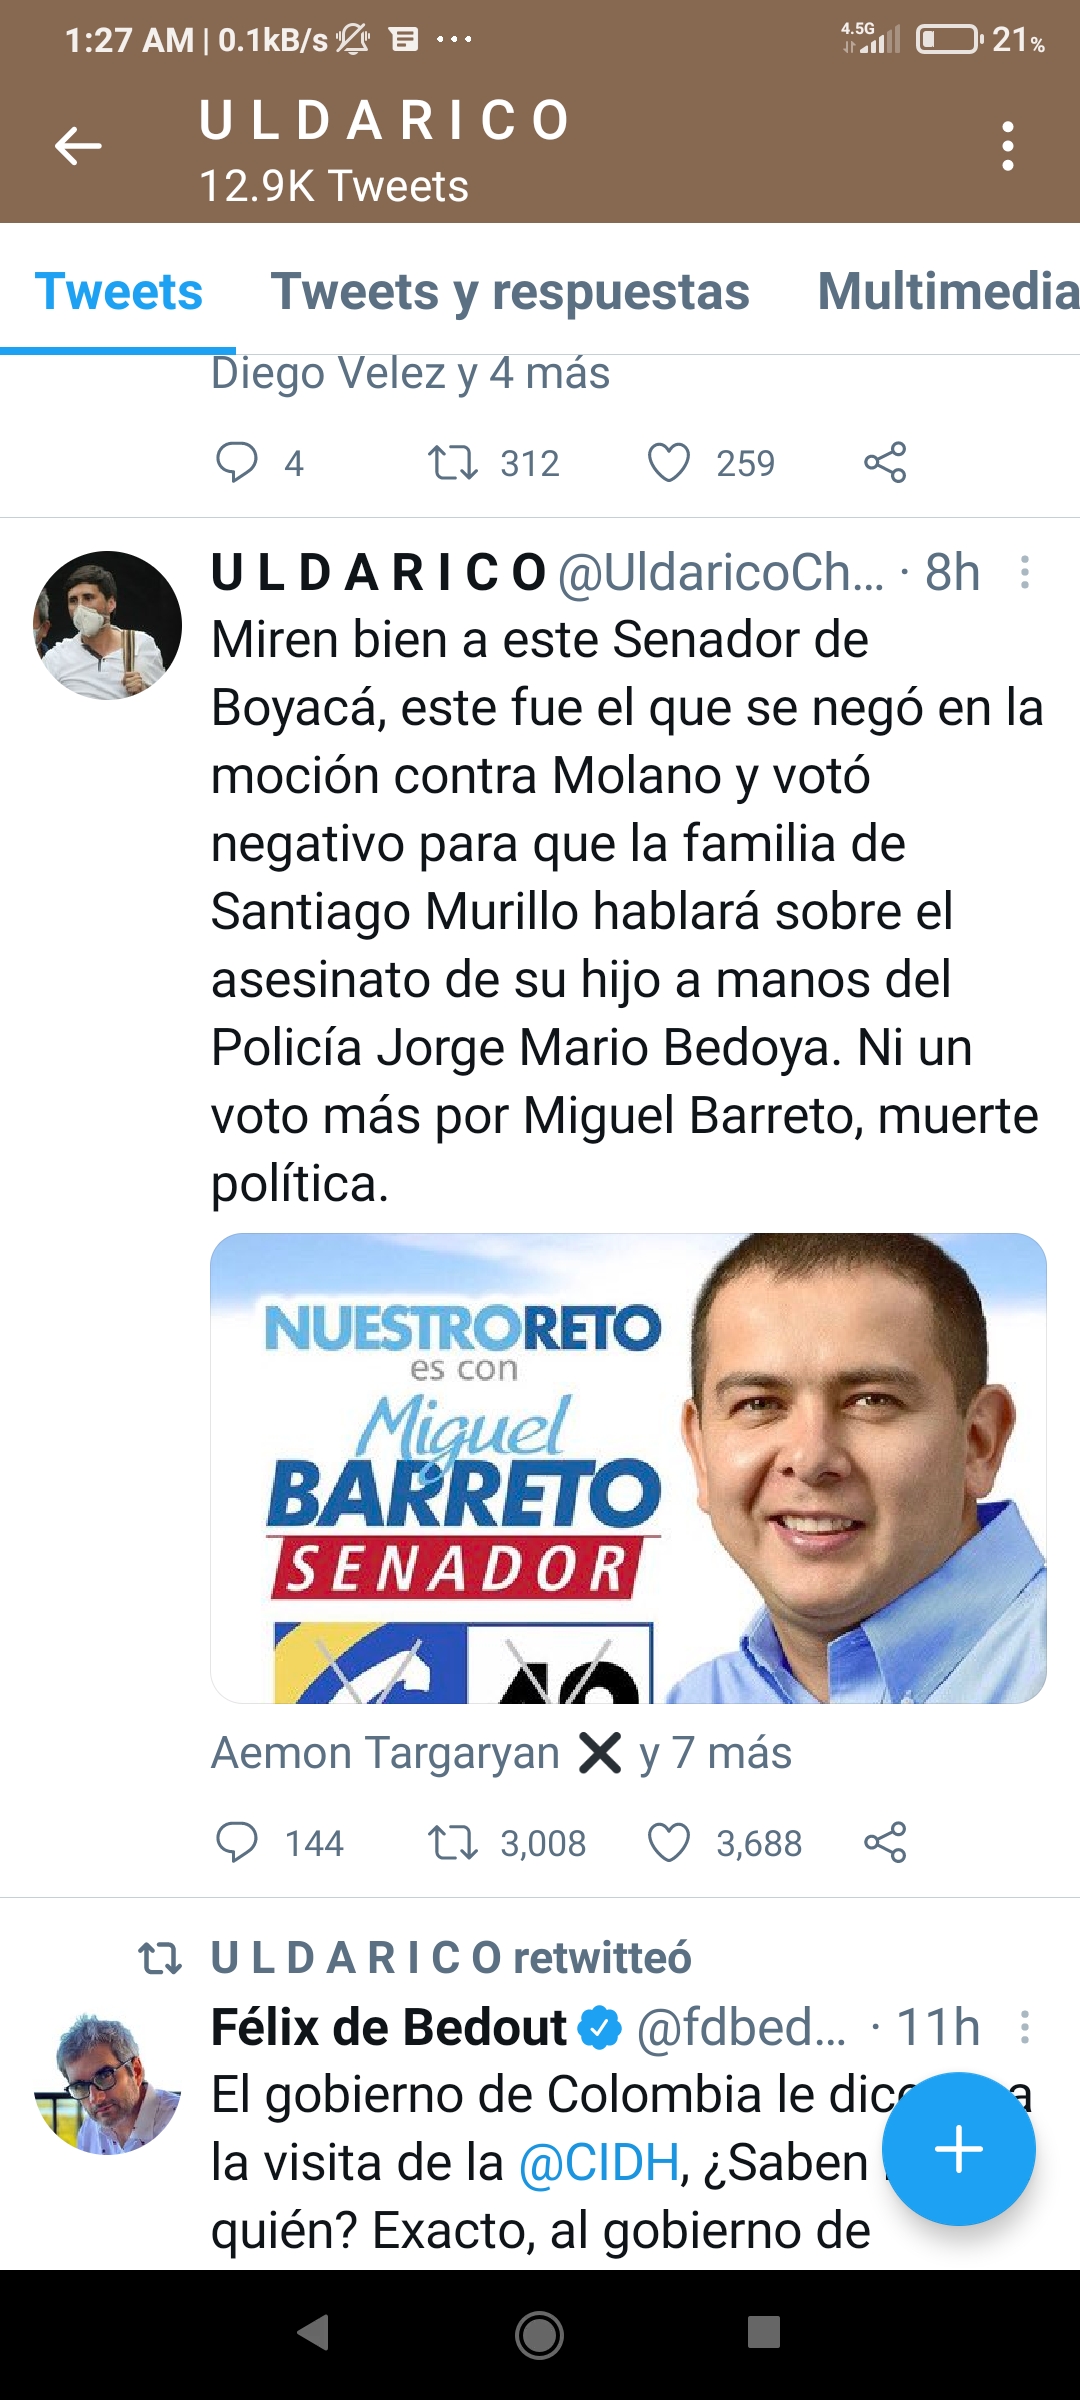Open the Multimedia tab
This screenshot has height=2400, width=1080.
pyautogui.click(x=947, y=292)
